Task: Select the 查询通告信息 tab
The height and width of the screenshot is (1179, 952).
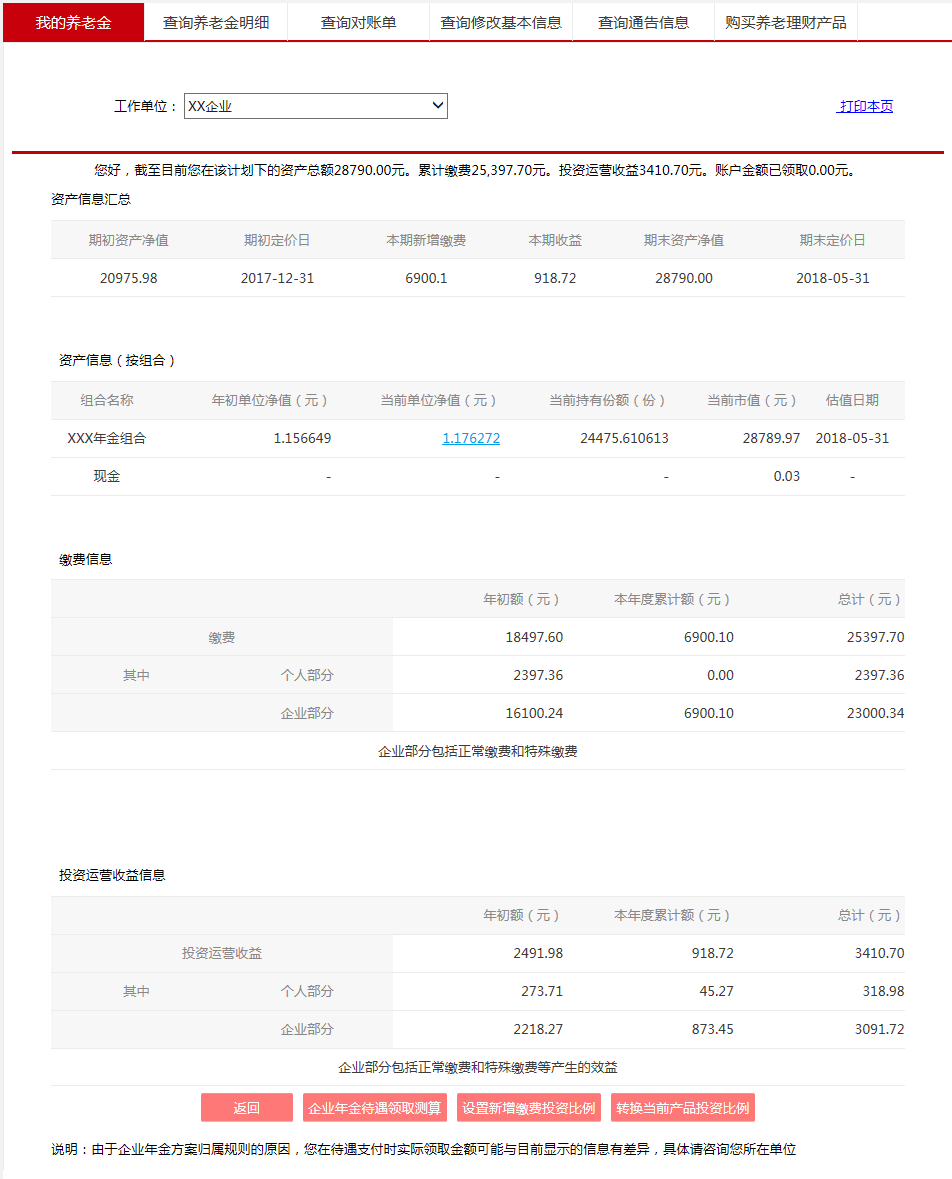Action: (643, 22)
